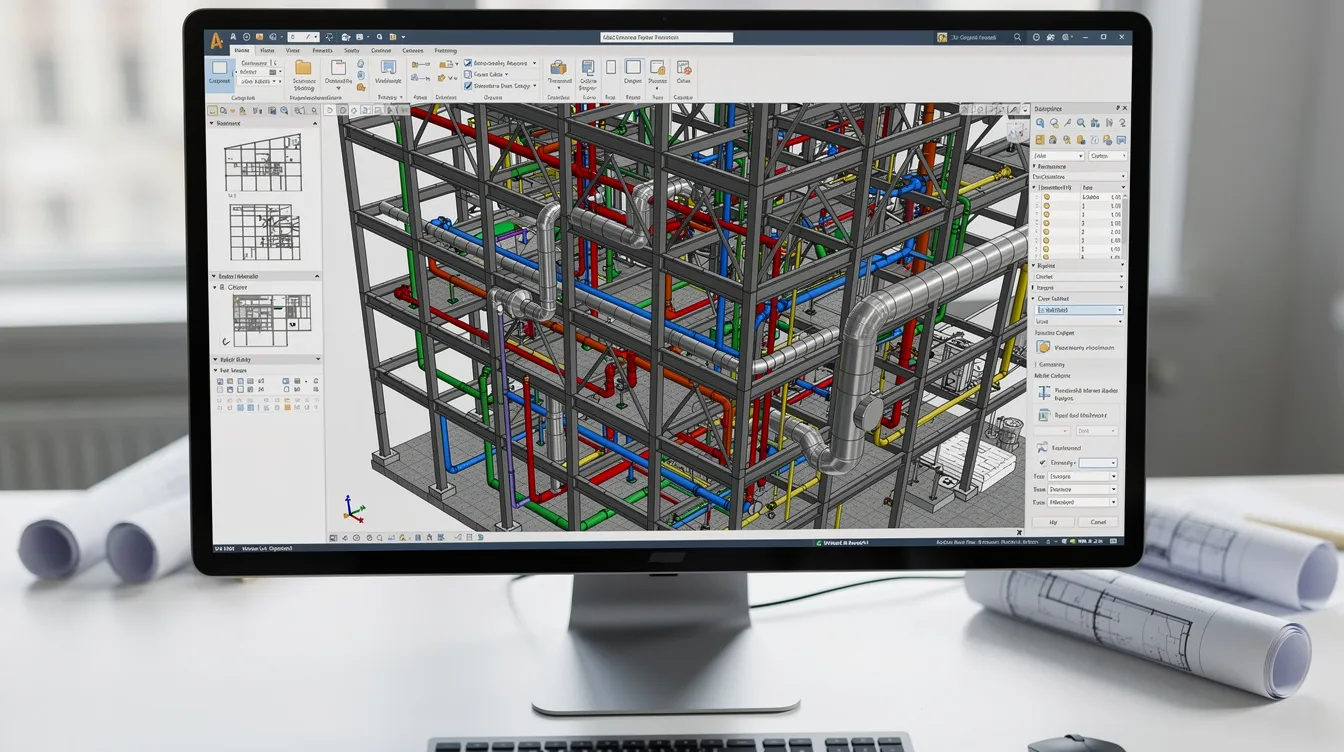Uncheck the top checkbox in the ribbon's option group

pyautogui.click(x=468, y=63)
